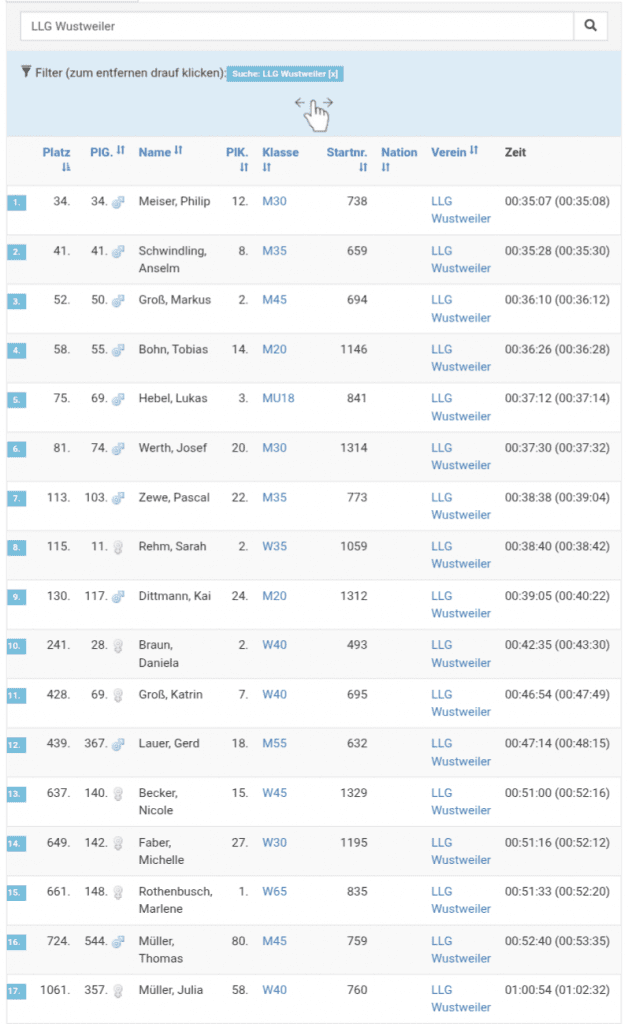Expand row 10 for Daniela Braun

(x=17, y=646)
